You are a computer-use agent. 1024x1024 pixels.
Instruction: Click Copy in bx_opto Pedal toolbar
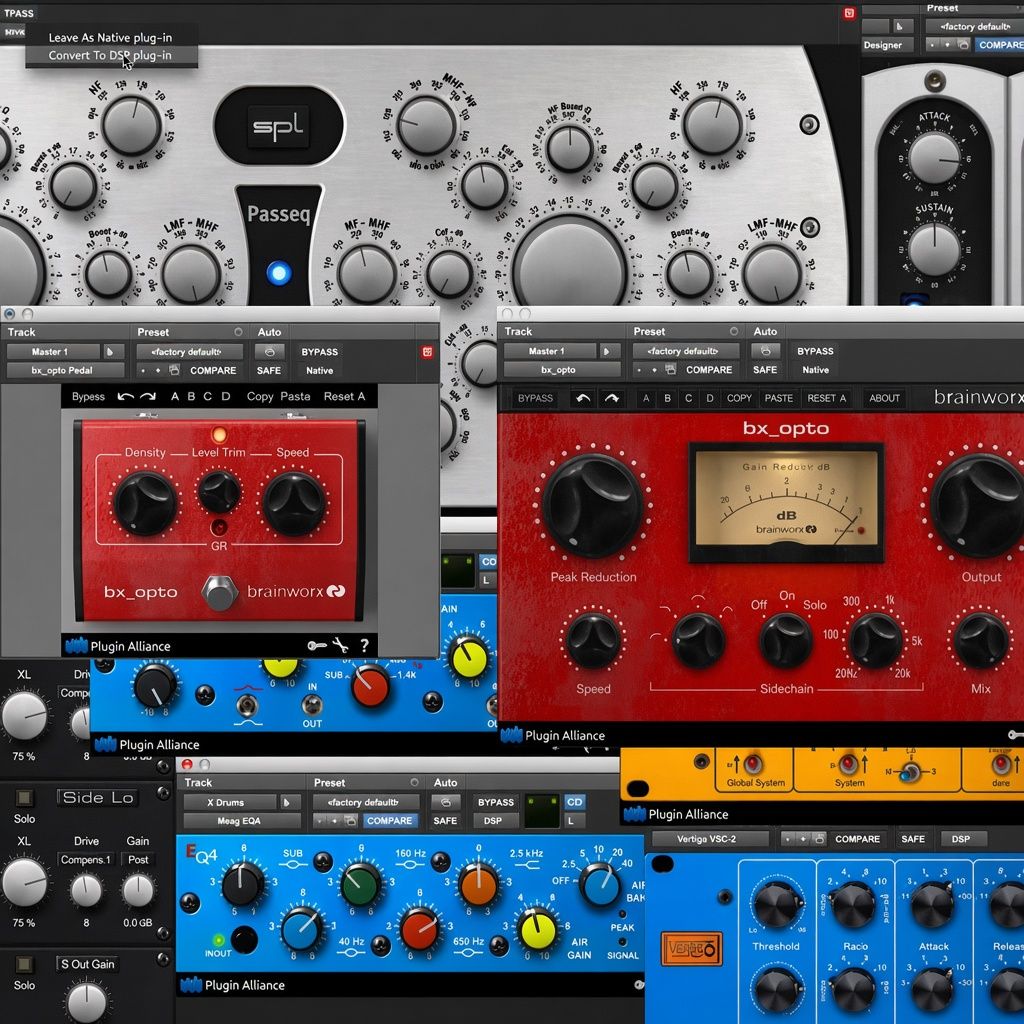[260, 396]
